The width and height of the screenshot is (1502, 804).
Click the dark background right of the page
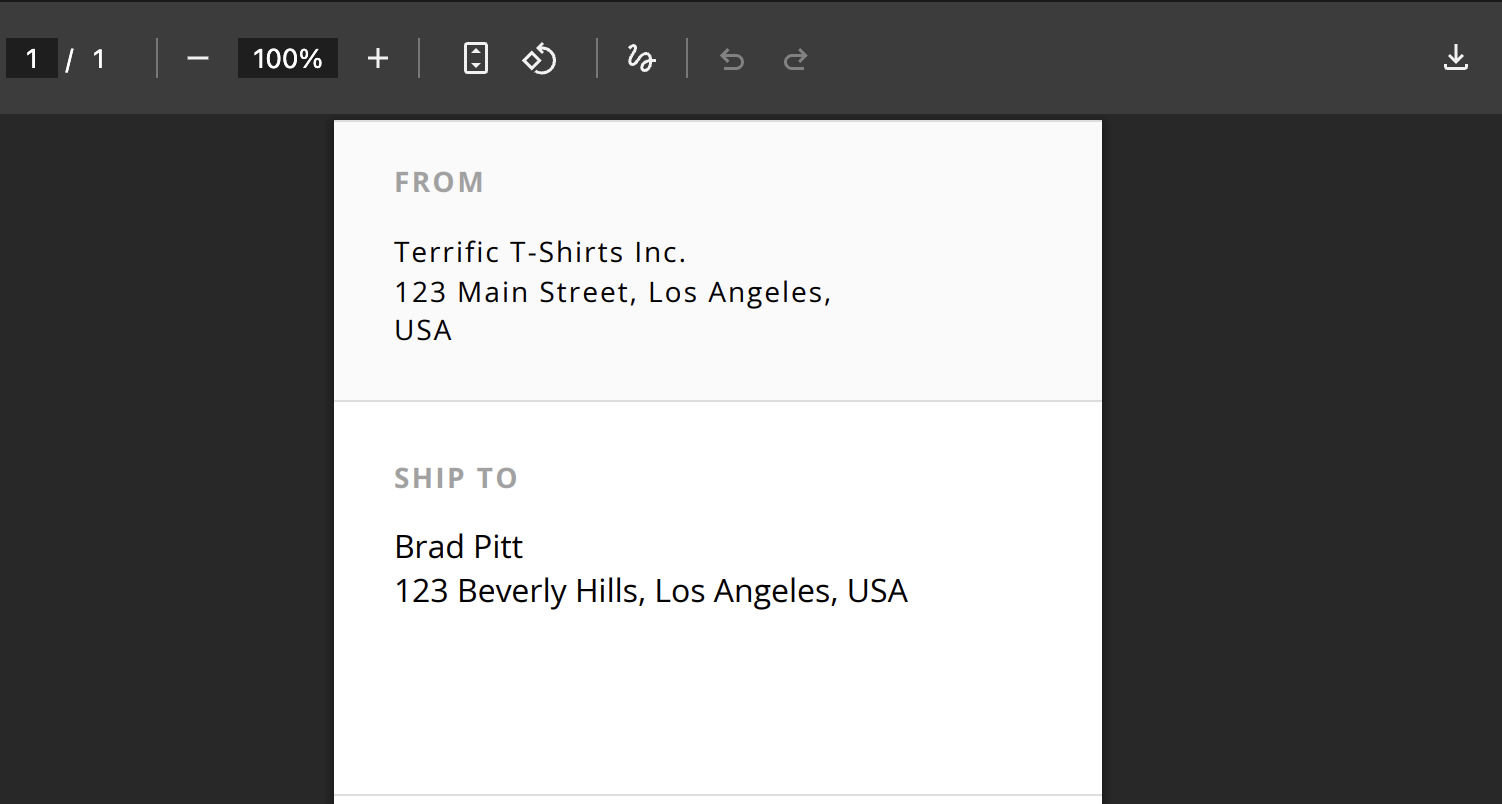(x=1300, y=450)
